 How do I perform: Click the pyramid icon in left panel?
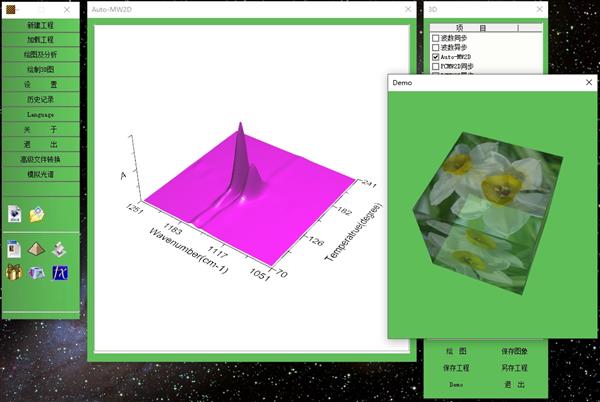point(37,249)
